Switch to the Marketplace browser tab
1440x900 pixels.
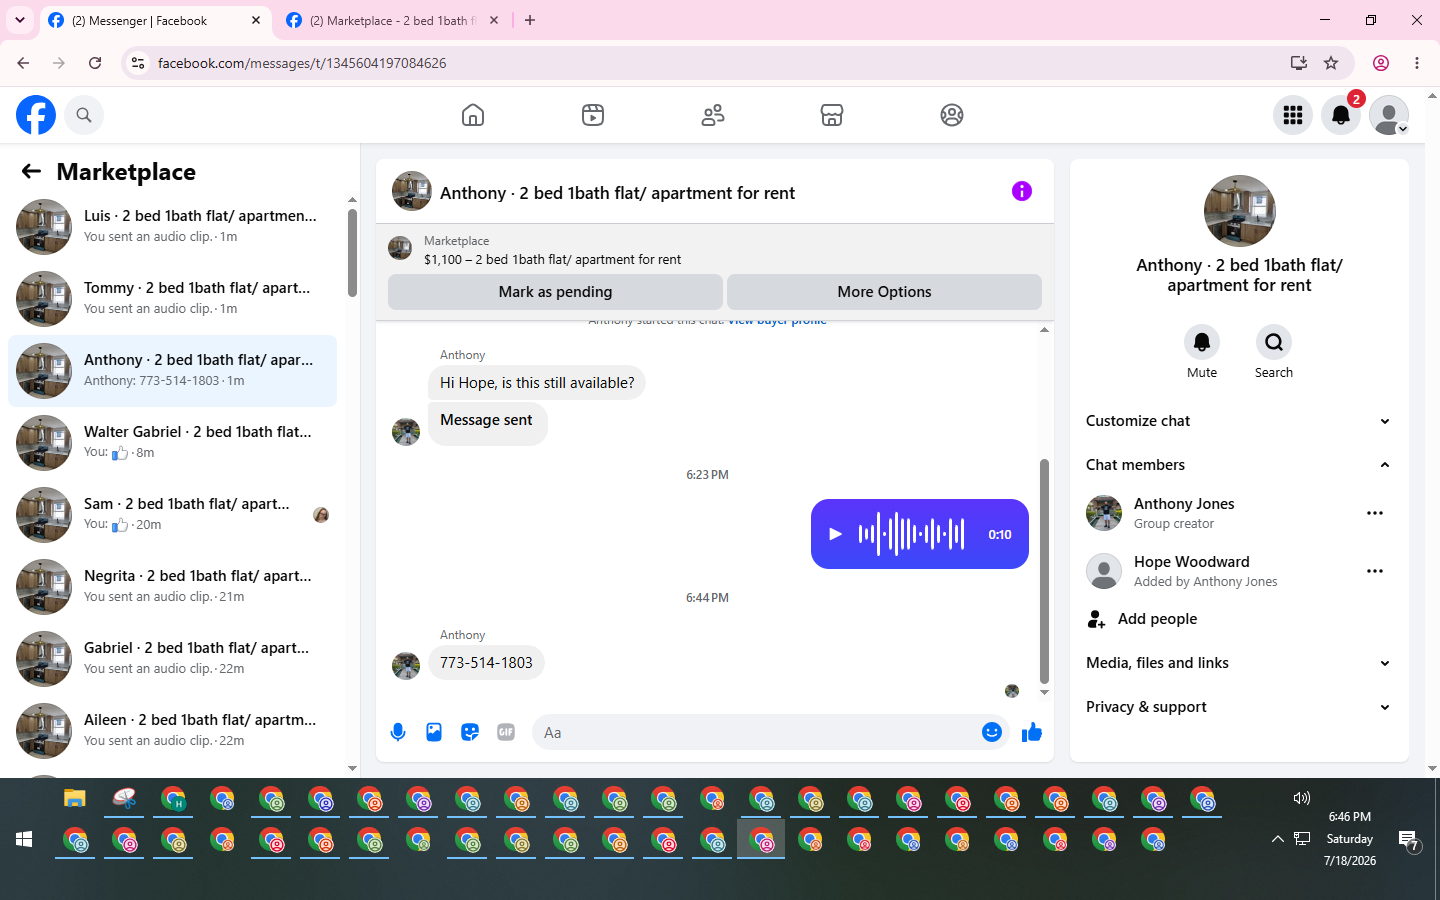coord(392,20)
